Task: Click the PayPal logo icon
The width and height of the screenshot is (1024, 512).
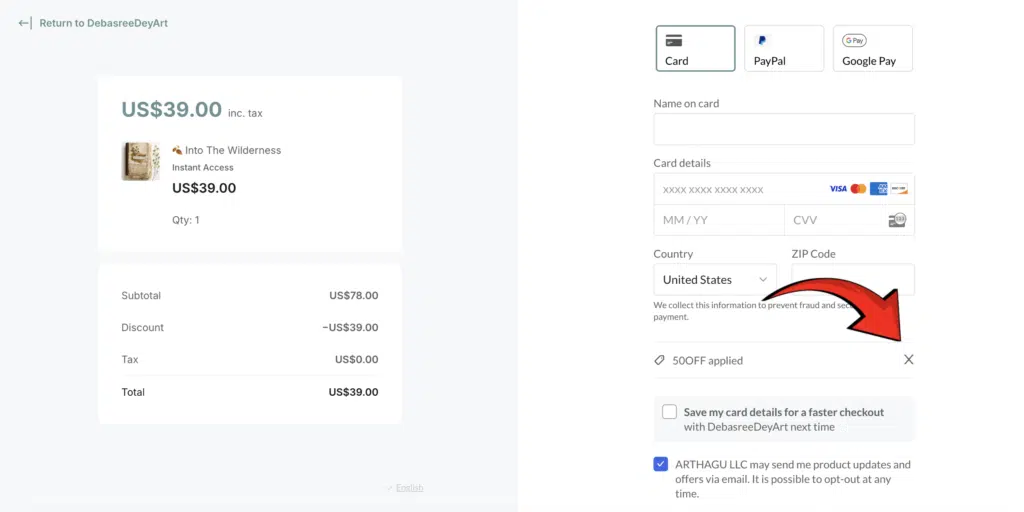Action: pos(761,40)
